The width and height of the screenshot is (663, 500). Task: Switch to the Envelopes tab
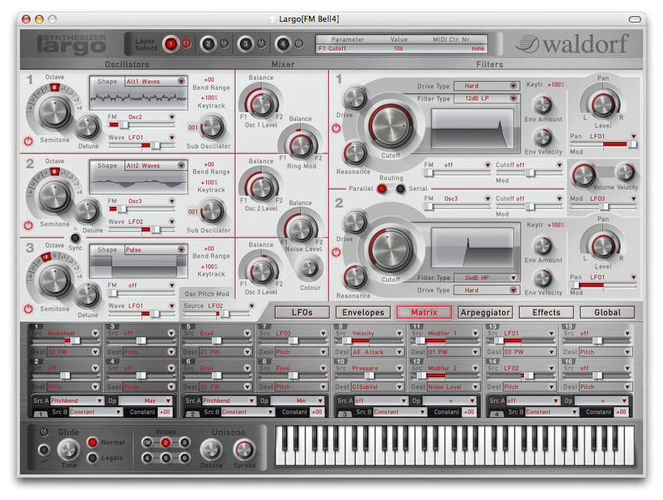[x=363, y=312]
